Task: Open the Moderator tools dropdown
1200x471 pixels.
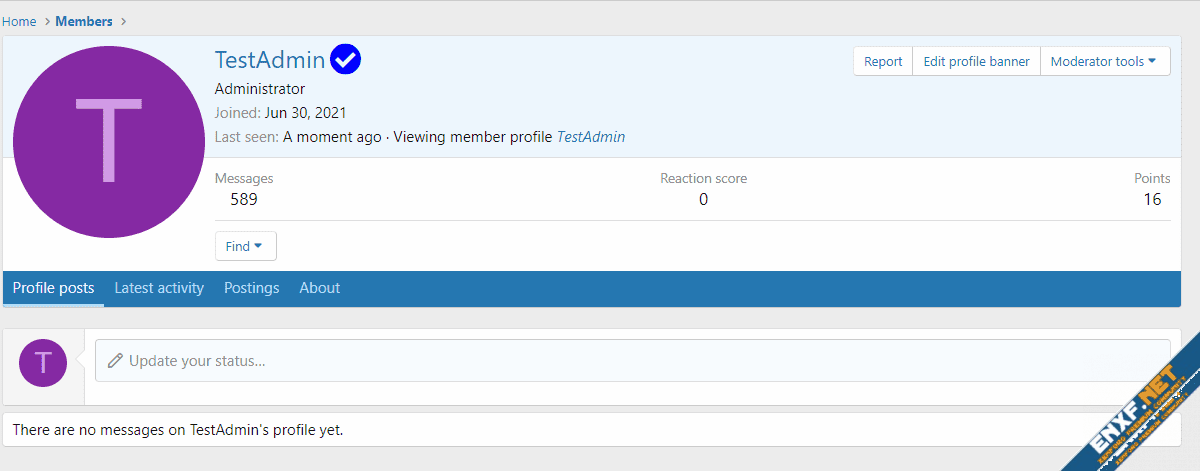Action: click(1104, 61)
